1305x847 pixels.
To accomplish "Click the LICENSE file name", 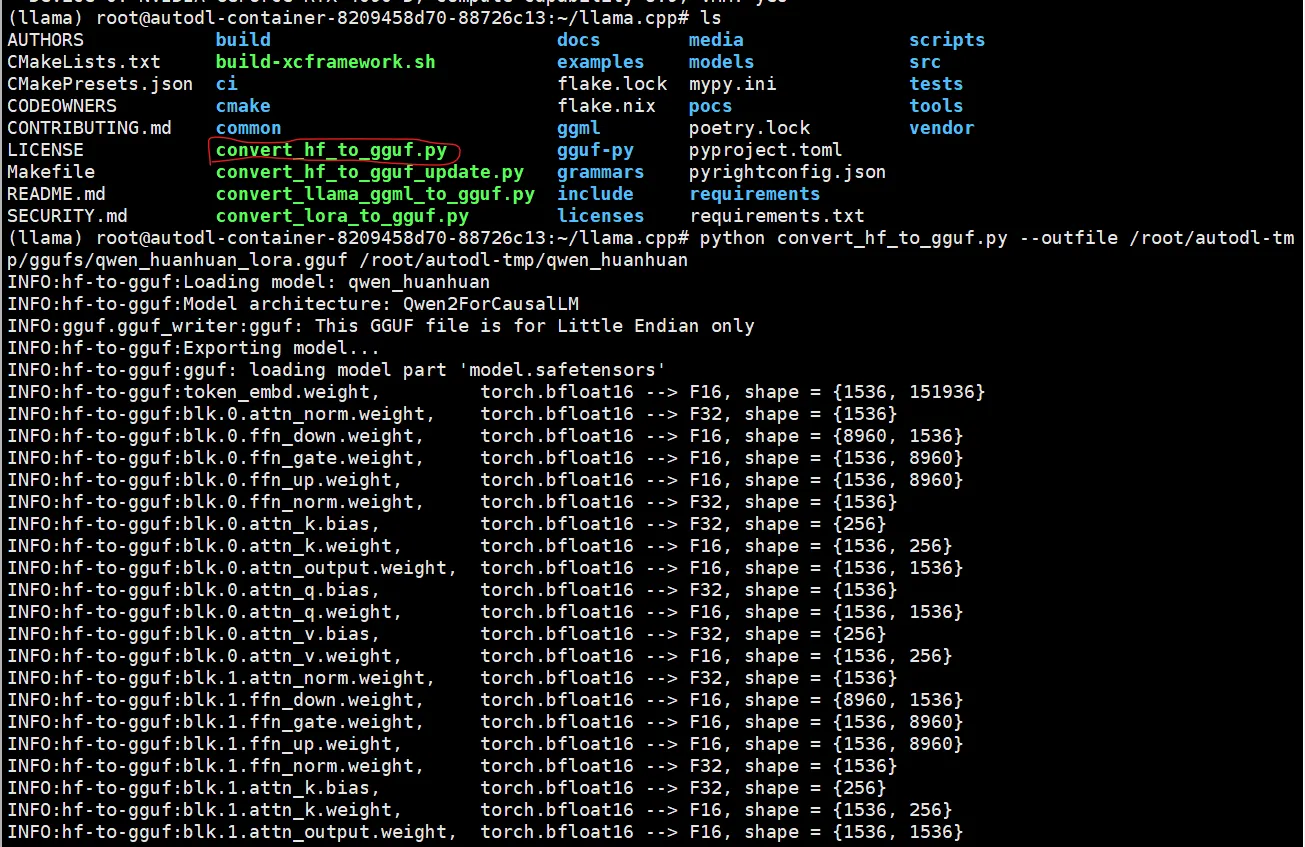I will pyautogui.click(x=46, y=150).
